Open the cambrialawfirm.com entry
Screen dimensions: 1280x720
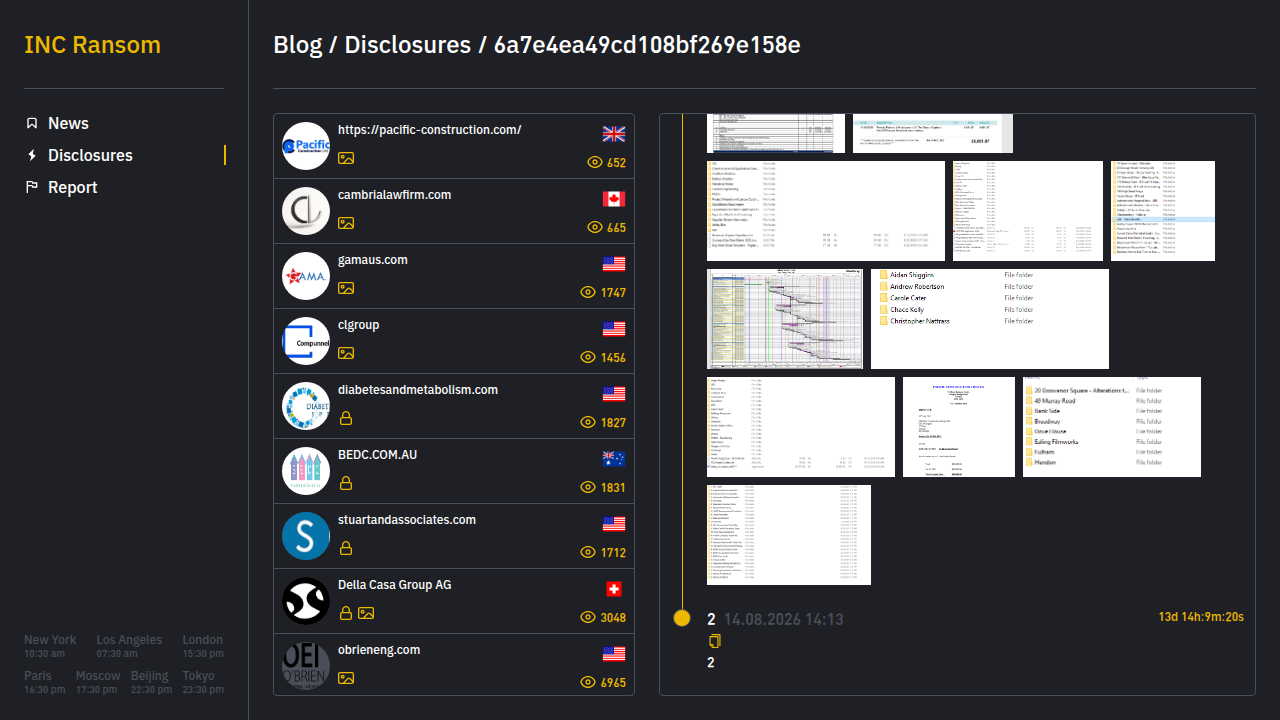click(x=454, y=211)
